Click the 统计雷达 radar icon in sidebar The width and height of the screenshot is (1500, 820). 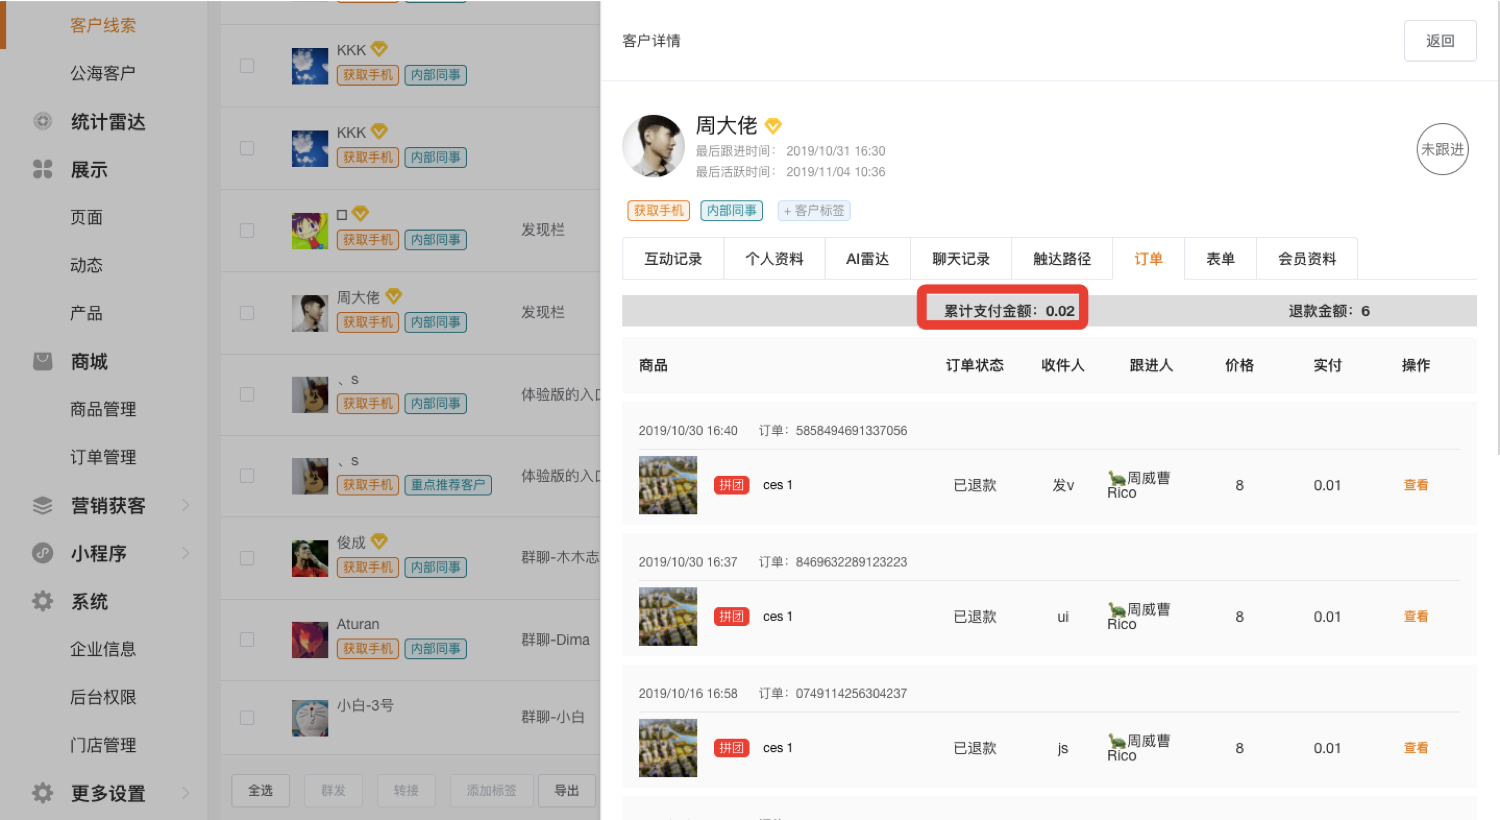point(42,121)
